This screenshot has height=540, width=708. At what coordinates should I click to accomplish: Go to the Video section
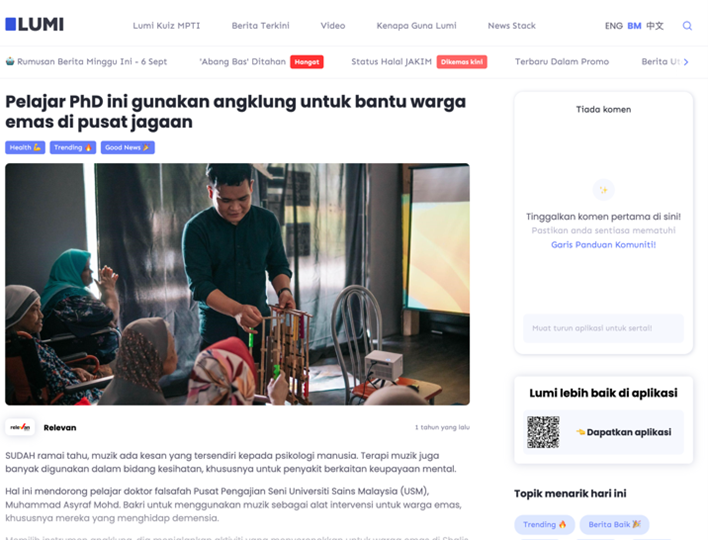pyautogui.click(x=333, y=26)
